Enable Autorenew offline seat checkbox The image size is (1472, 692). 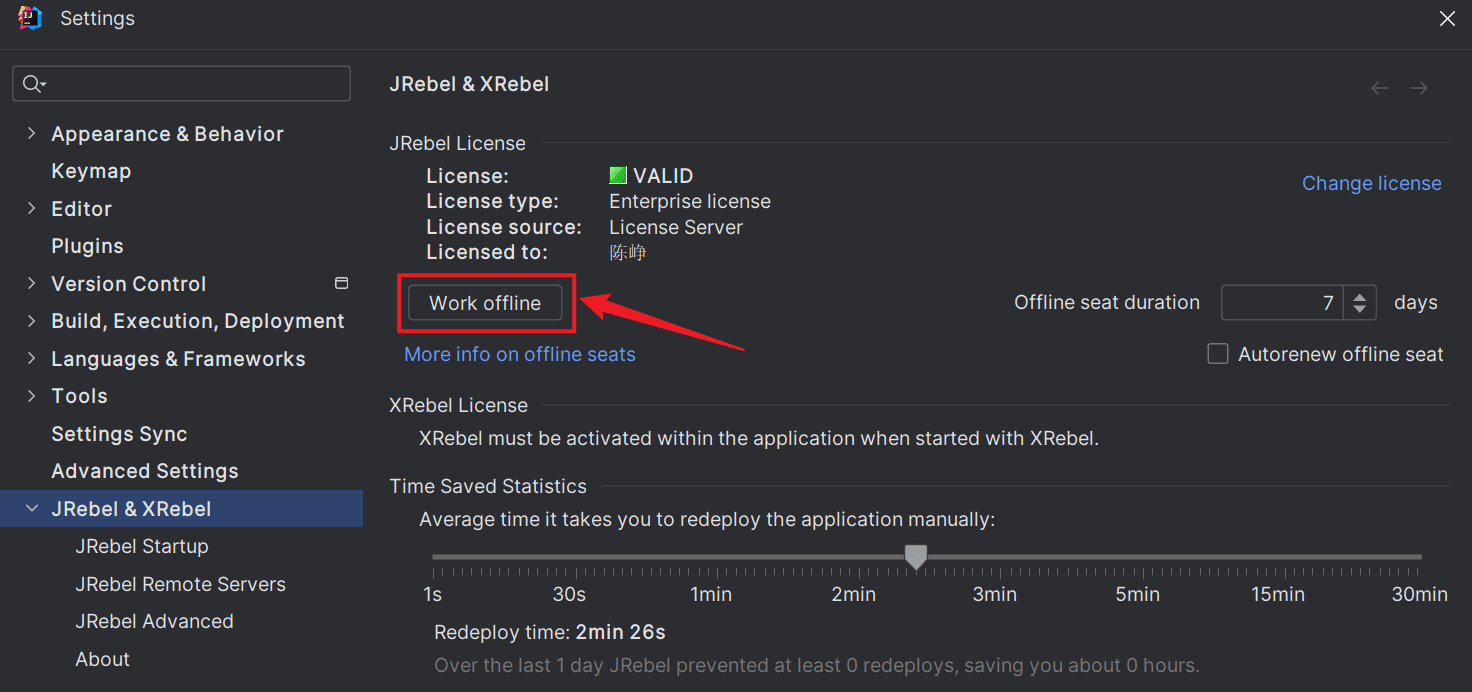click(x=1218, y=354)
